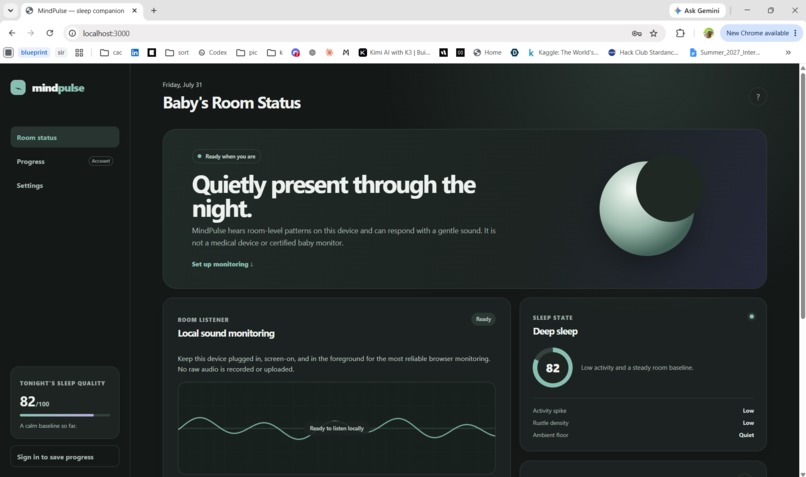Click the Ready badge on Room Listener card

tap(483, 319)
